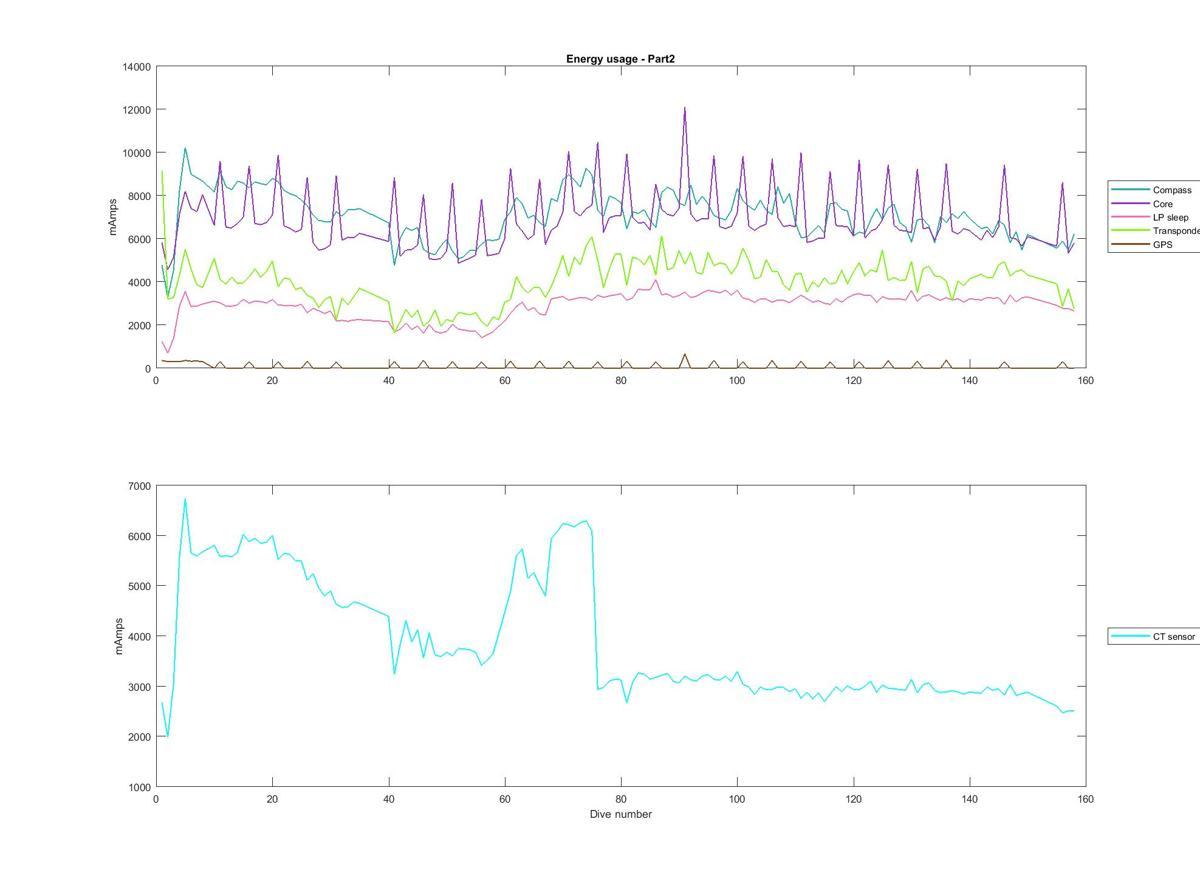Click the tallest Core spike near 12000 mAmps
Image resolution: width=1200 pixels, height=885 pixels.
(x=685, y=109)
